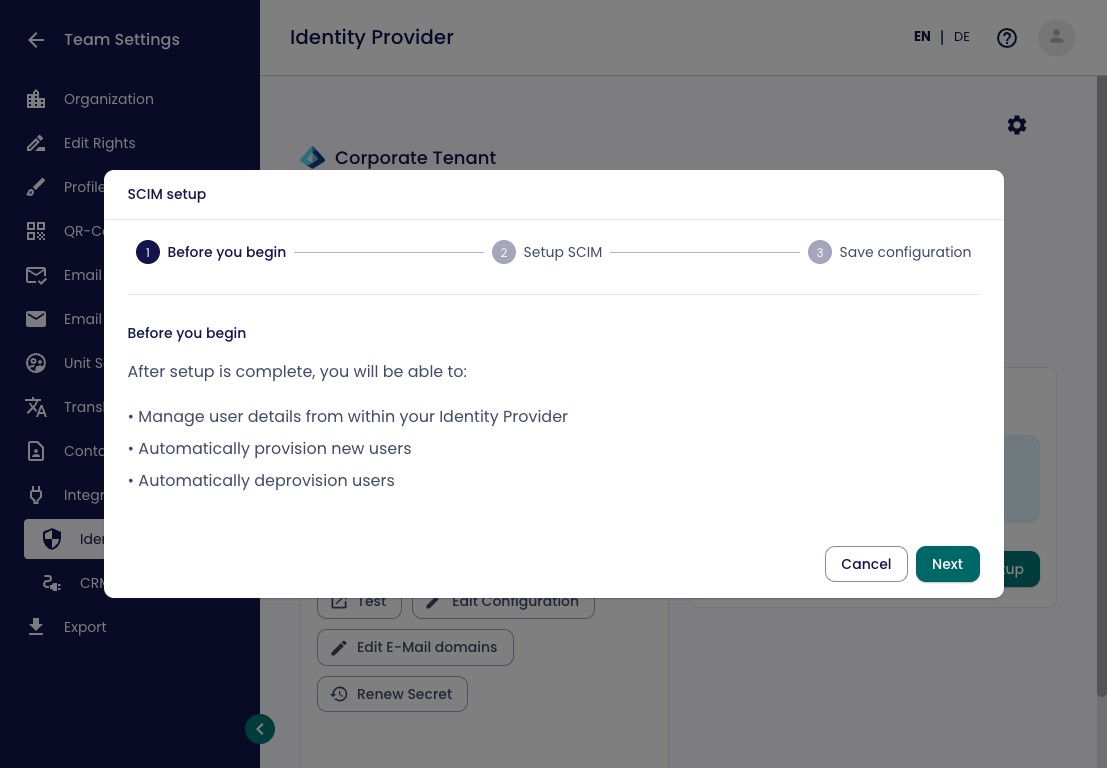Click the Renew Secret button
Screen dimensions: 1107x768
(x=393, y=694)
